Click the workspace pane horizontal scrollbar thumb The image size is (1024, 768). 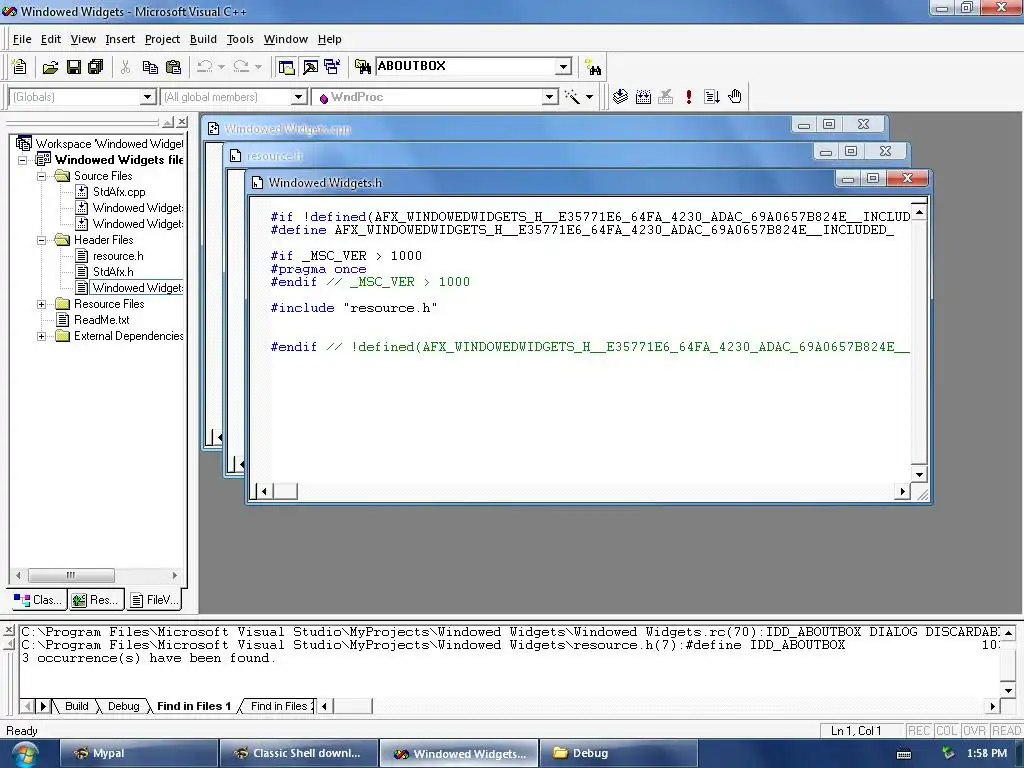pyautogui.click(x=71, y=575)
